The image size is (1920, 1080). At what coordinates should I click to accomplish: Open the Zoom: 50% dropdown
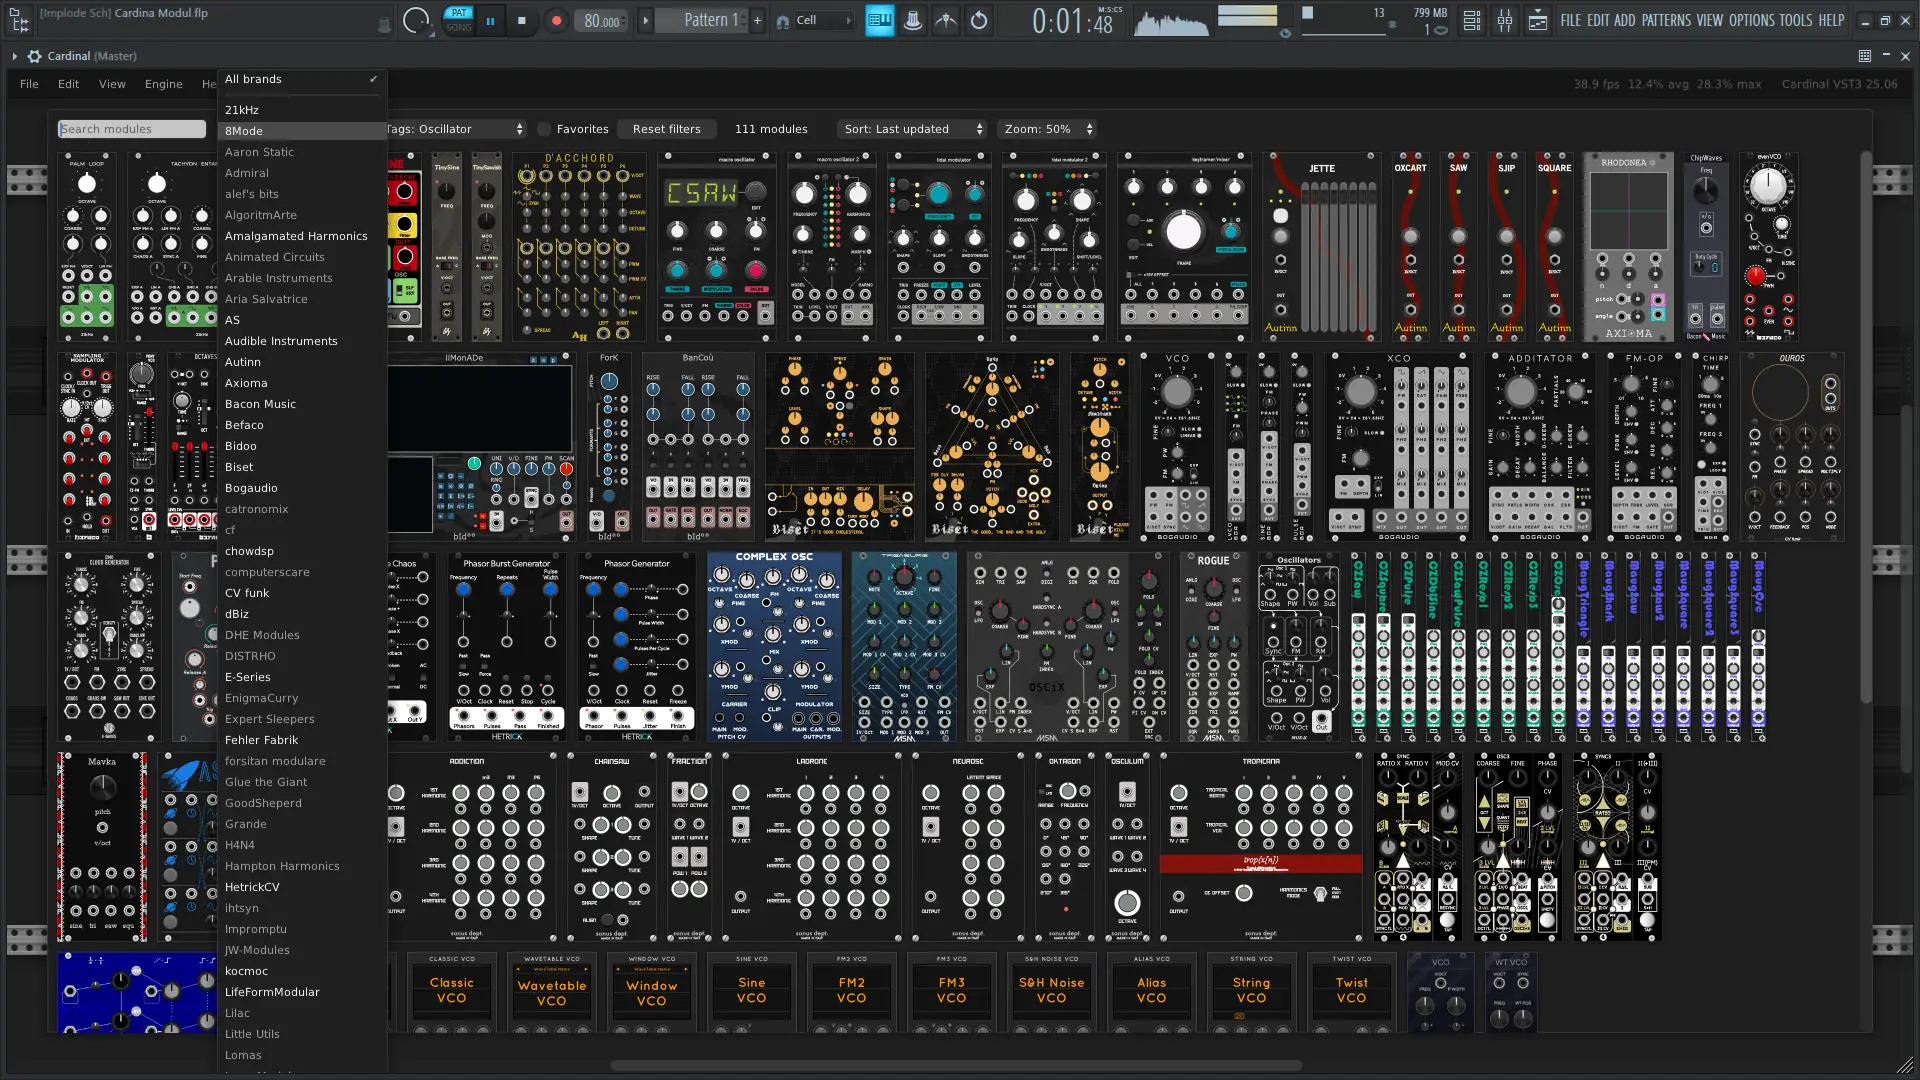point(1048,129)
